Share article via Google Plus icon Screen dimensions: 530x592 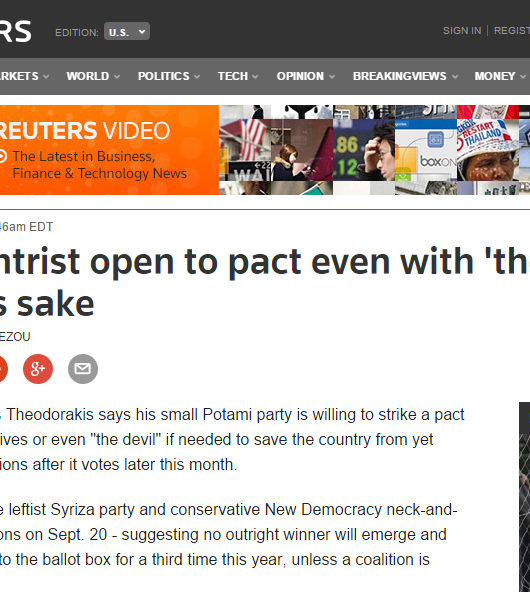click(x=38, y=369)
